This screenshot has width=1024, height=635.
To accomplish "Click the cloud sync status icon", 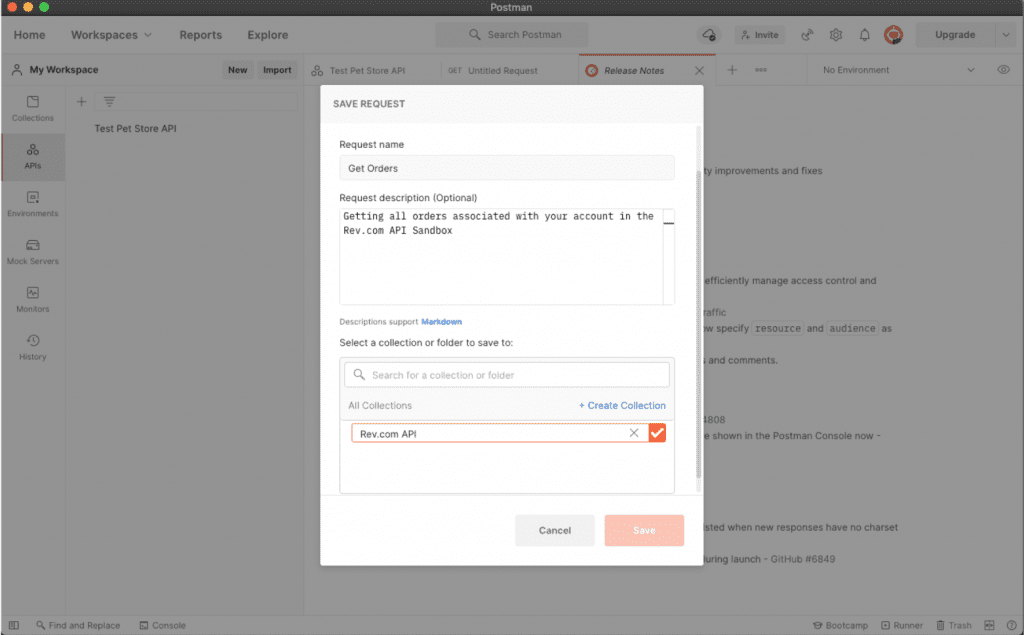I will [x=709, y=35].
